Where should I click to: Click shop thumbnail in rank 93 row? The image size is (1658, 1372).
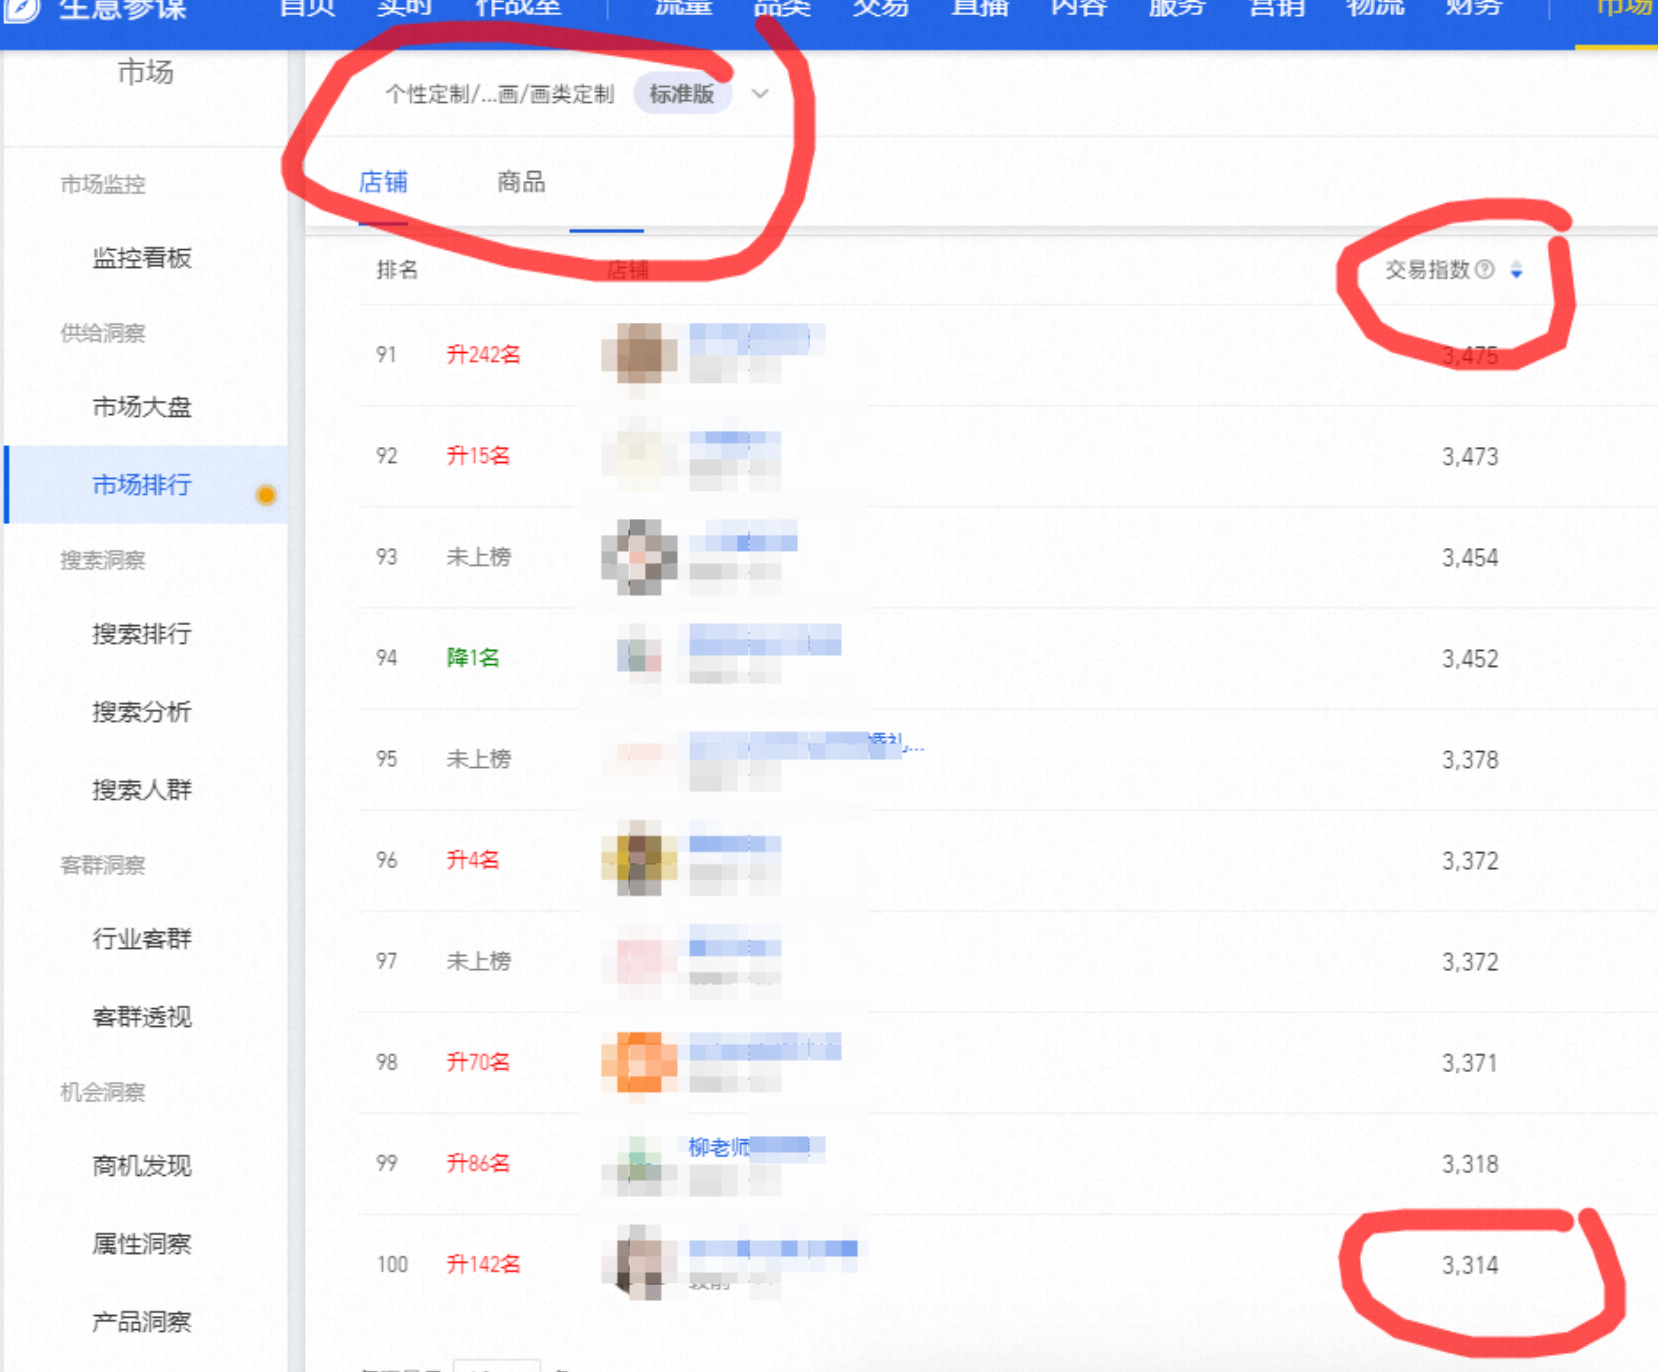[x=639, y=557]
